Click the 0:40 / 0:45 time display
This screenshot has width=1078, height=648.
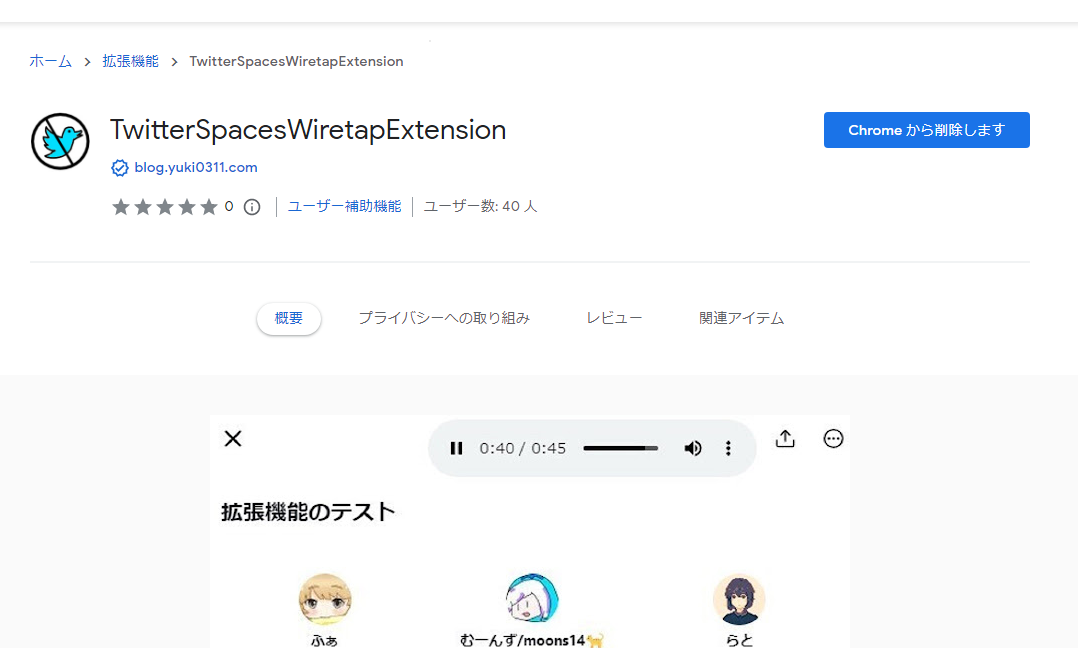pos(522,449)
